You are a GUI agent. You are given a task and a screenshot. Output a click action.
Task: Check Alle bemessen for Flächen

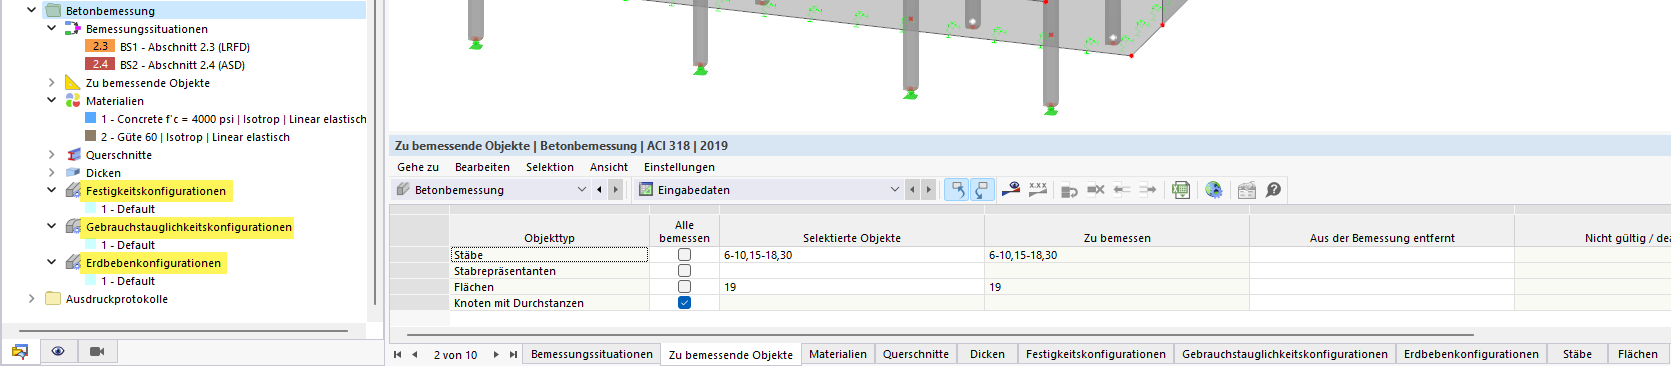pos(684,287)
